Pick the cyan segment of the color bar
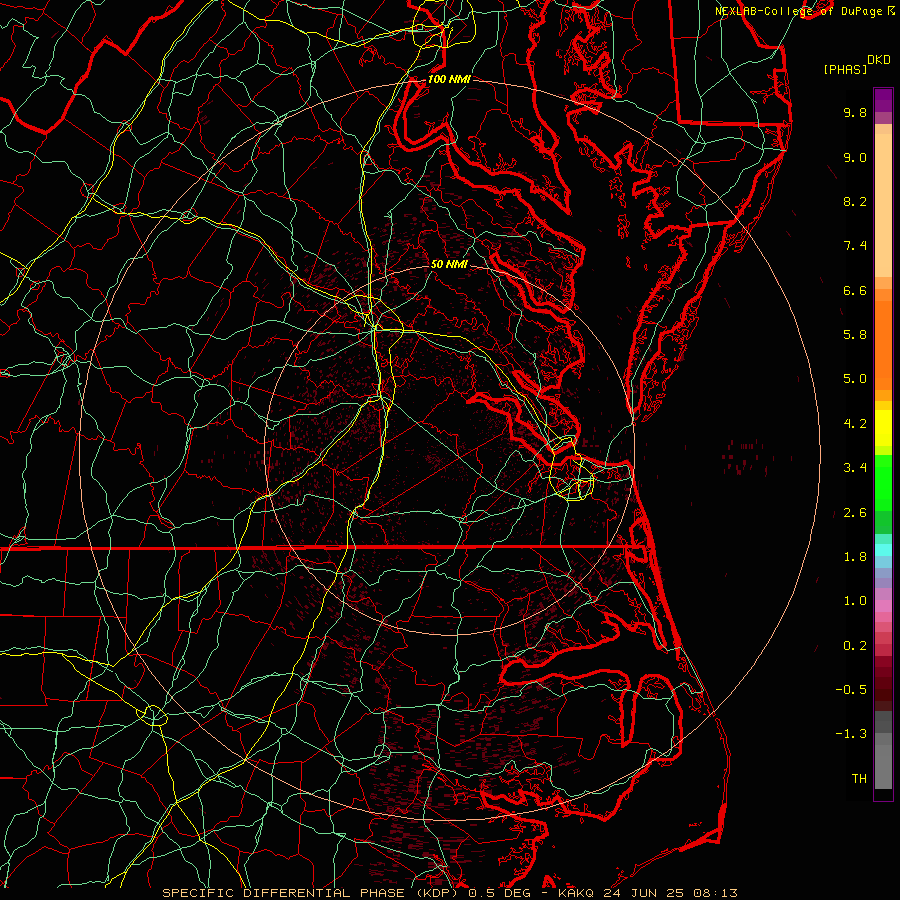The image size is (900, 900). [883, 550]
